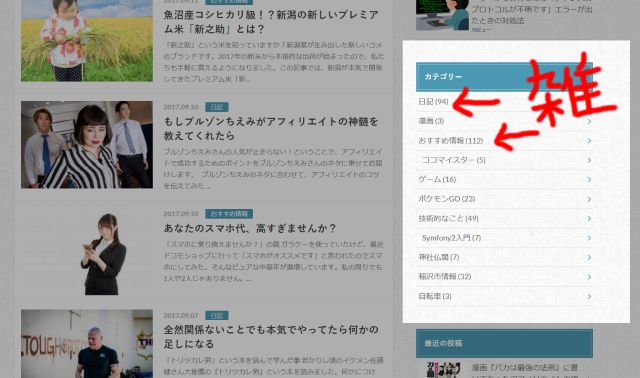Open article 新之助 premium rice title
640x378 pixels.
click(x=271, y=22)
